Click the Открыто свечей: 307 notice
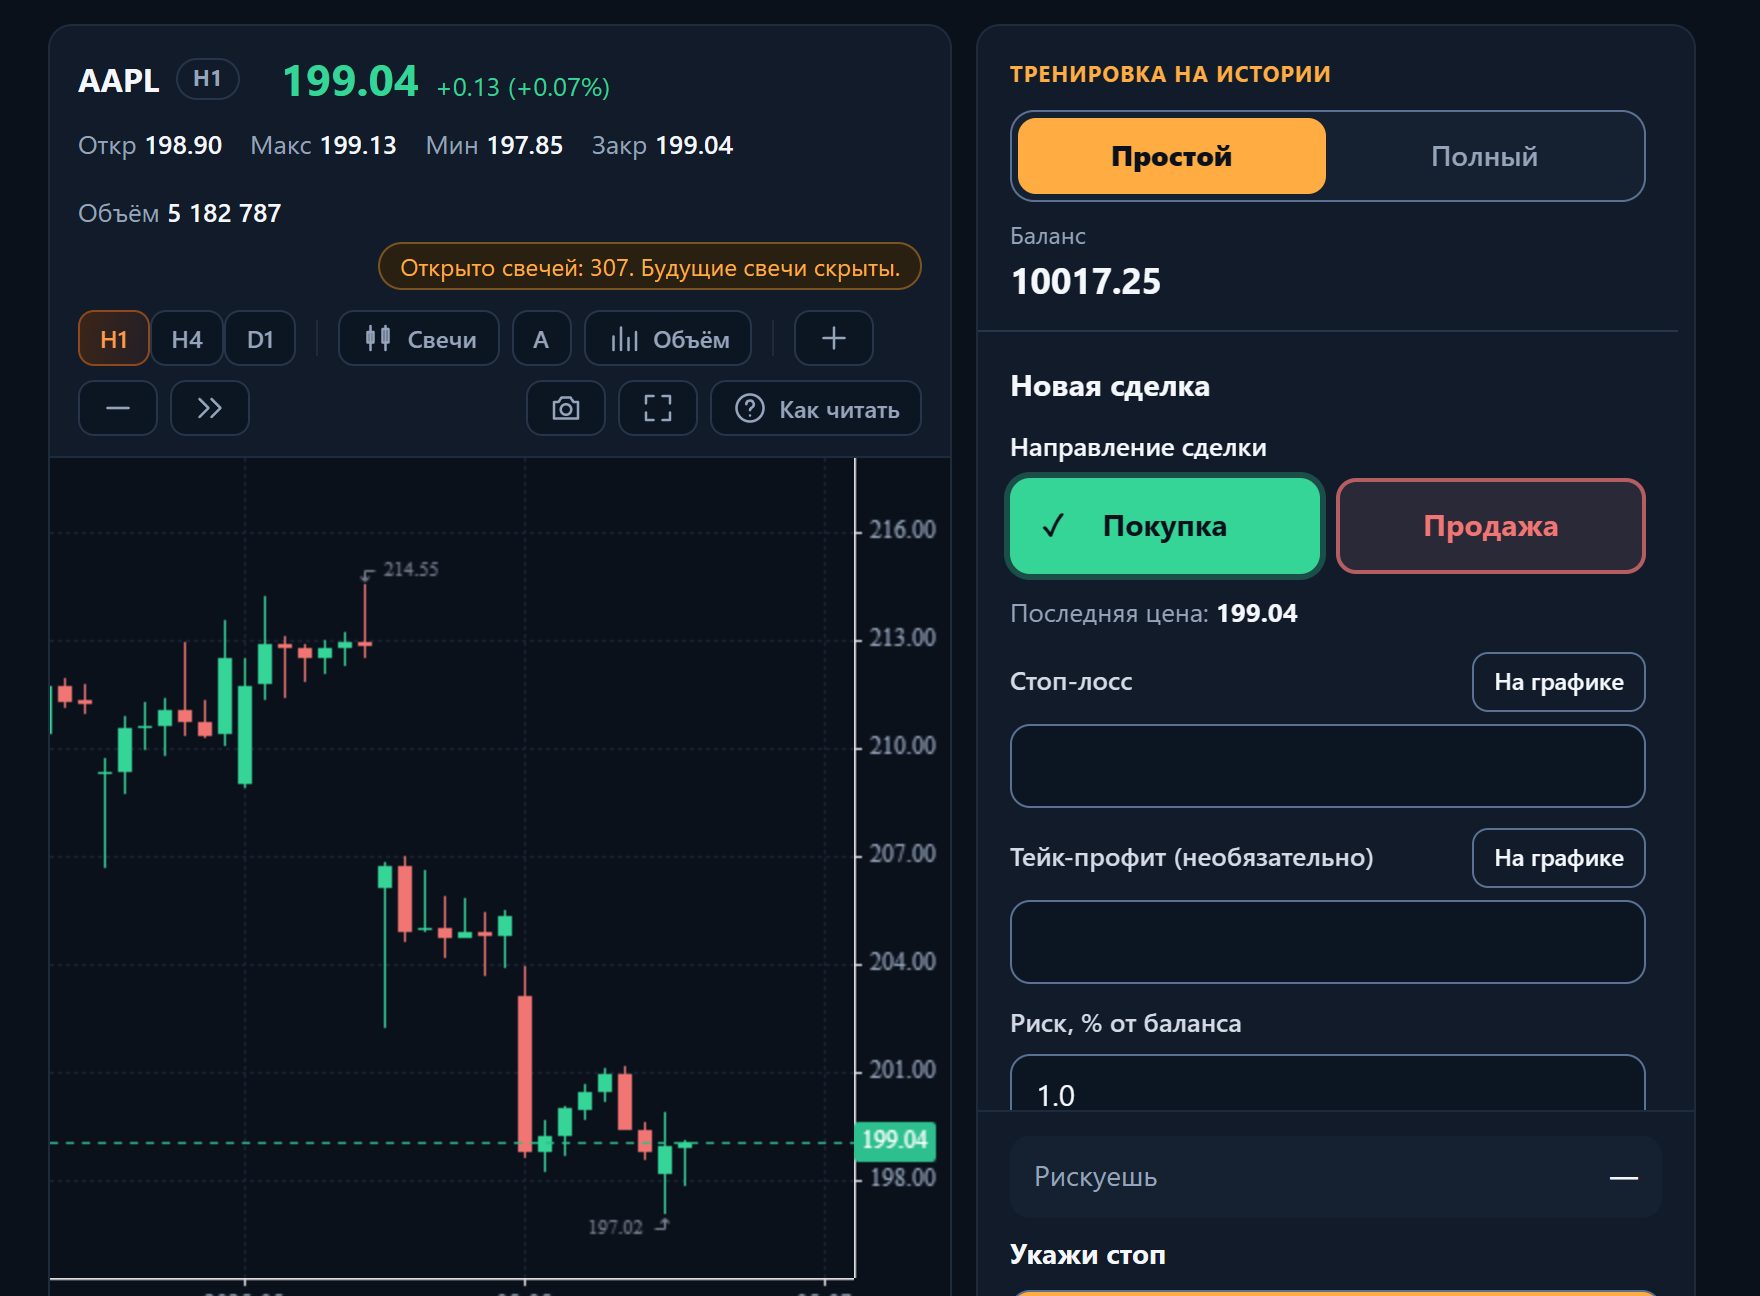The width and height of the screenshot is (1760, 1296). point(650,267)
